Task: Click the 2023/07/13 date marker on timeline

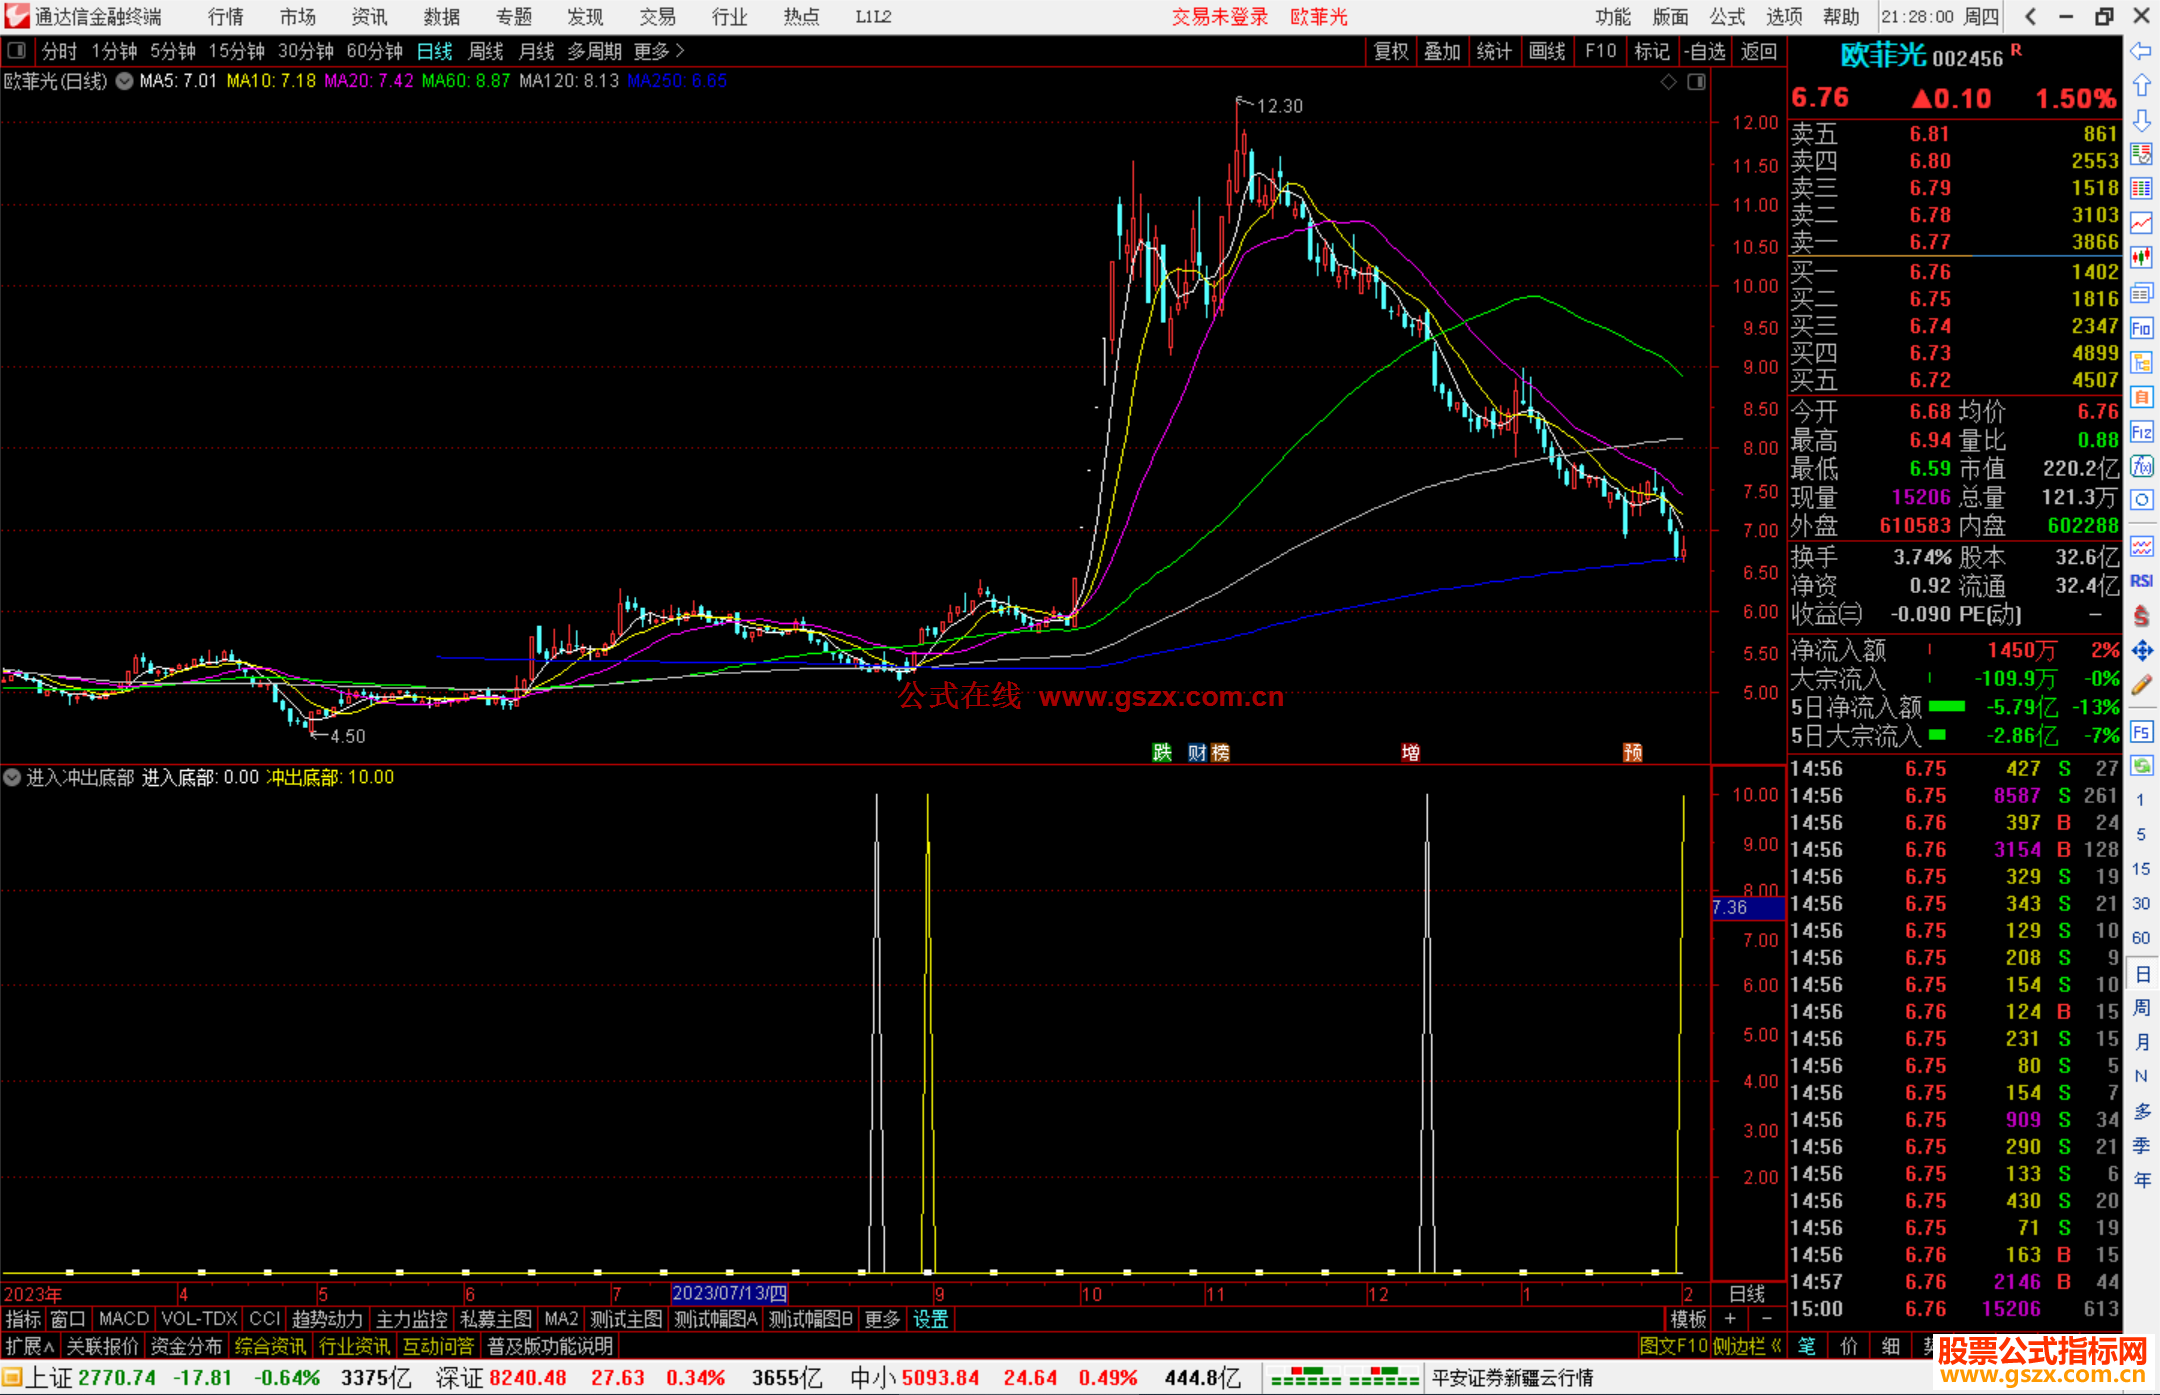Action: click(x=729, y=1293)
